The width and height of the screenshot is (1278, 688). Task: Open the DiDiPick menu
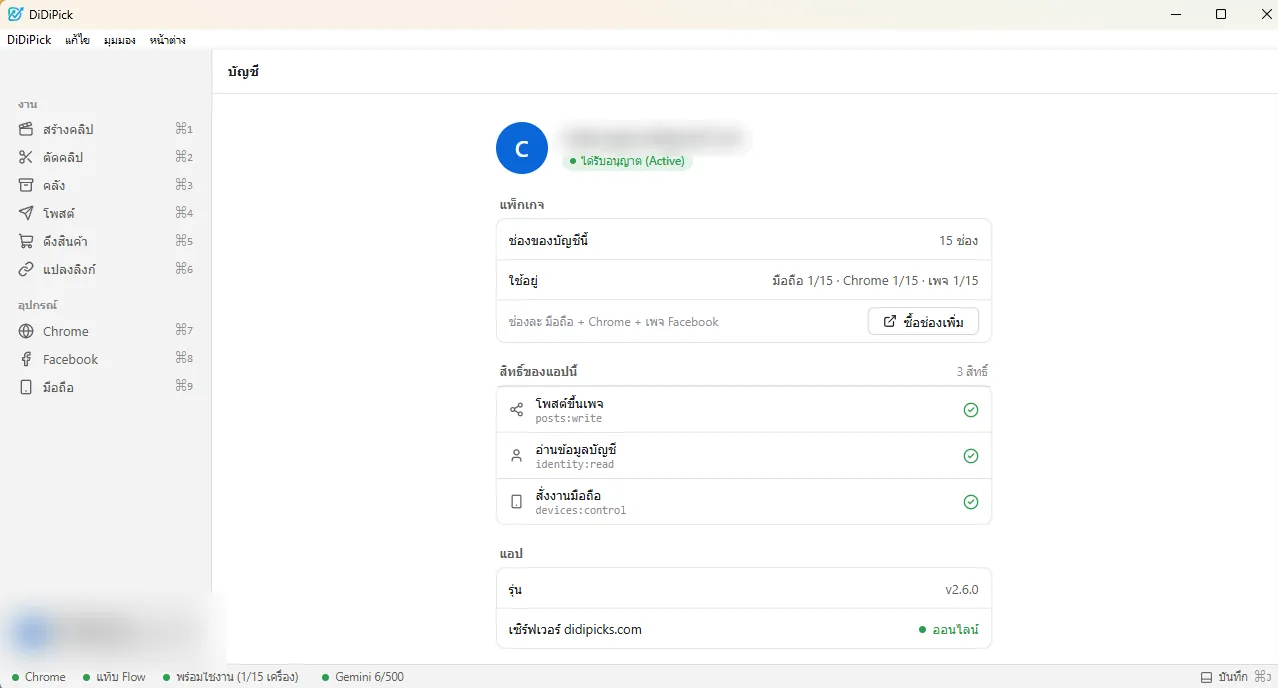click(x=29, y=40)
